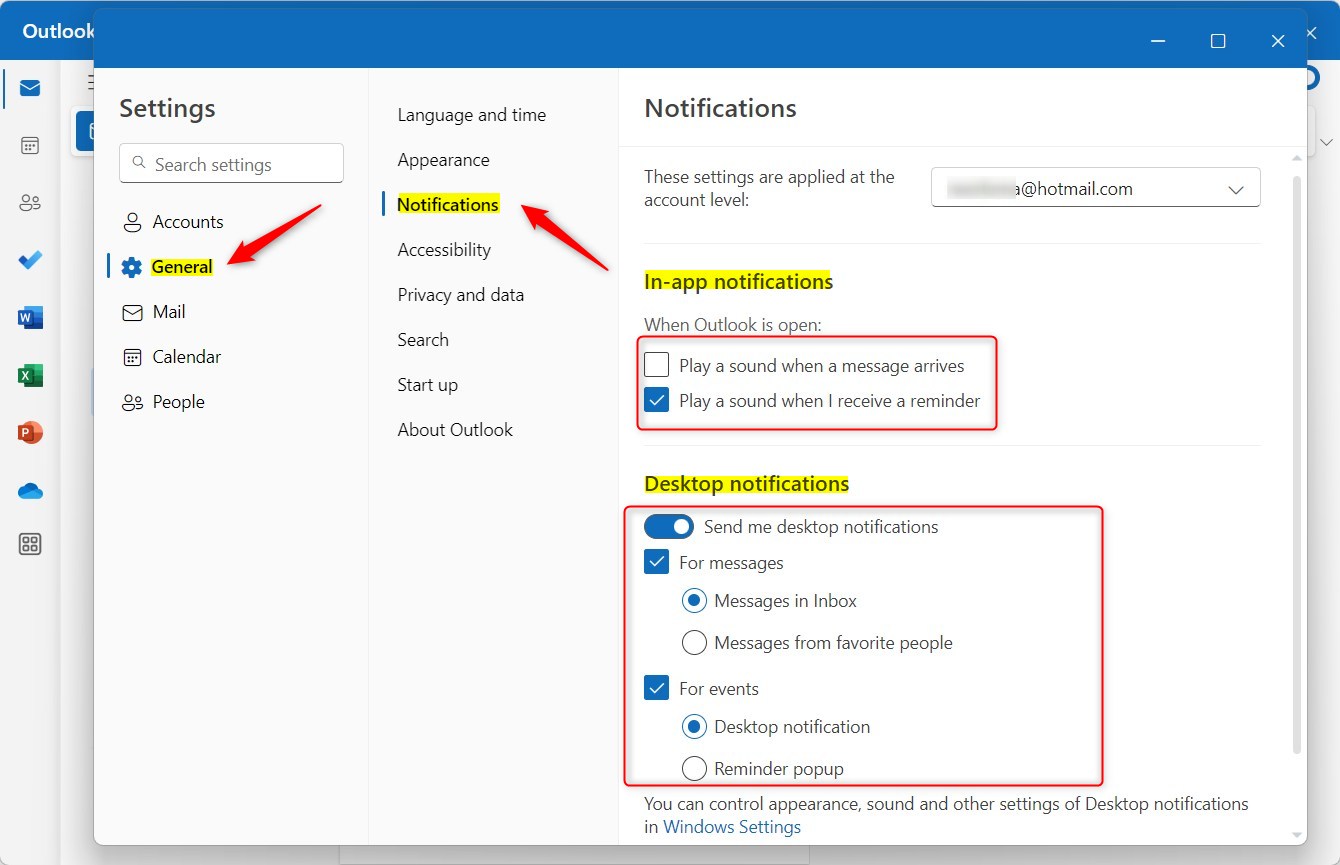
Task: Launch PowerPoint from the left app bar
Action: (29, 433)
